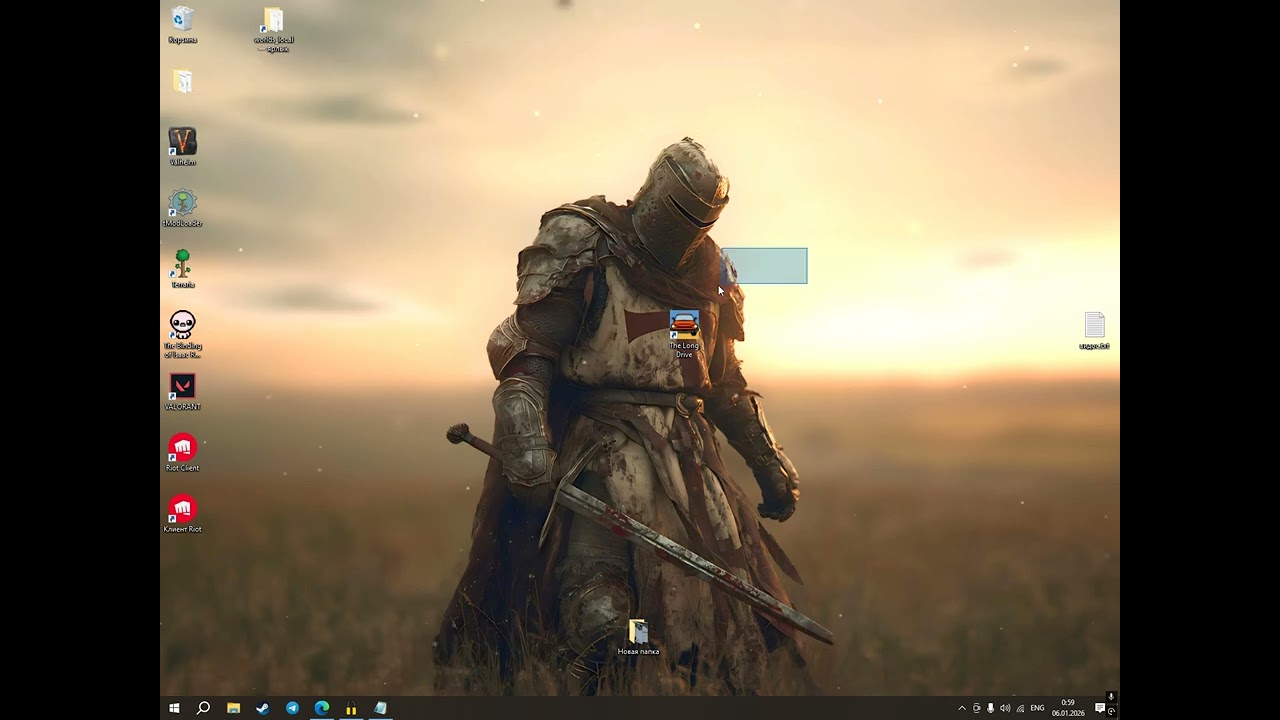Select the Корзина recycle bin icon

[182, 25]
